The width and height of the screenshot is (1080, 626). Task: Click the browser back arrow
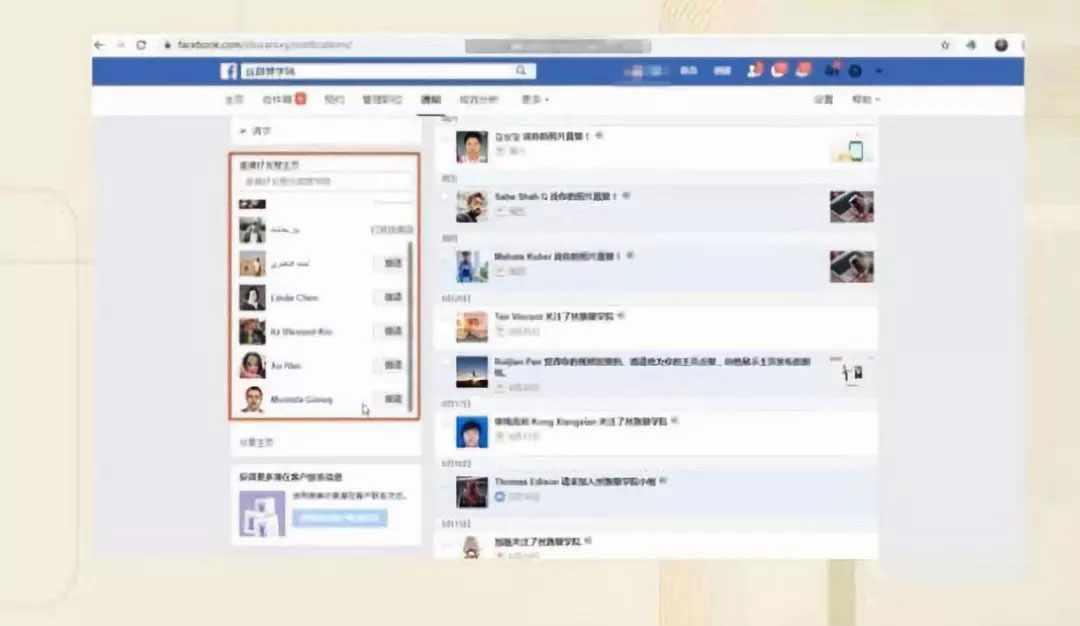[97, 45]
